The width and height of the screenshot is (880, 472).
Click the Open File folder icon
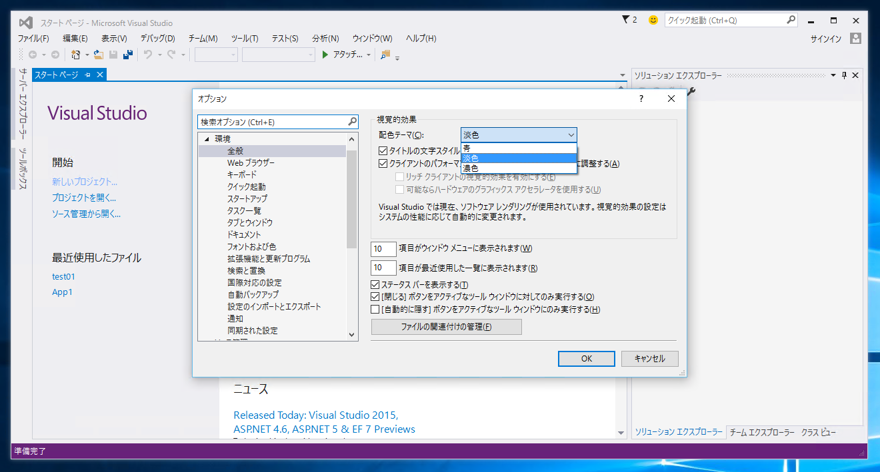(99, 55)
